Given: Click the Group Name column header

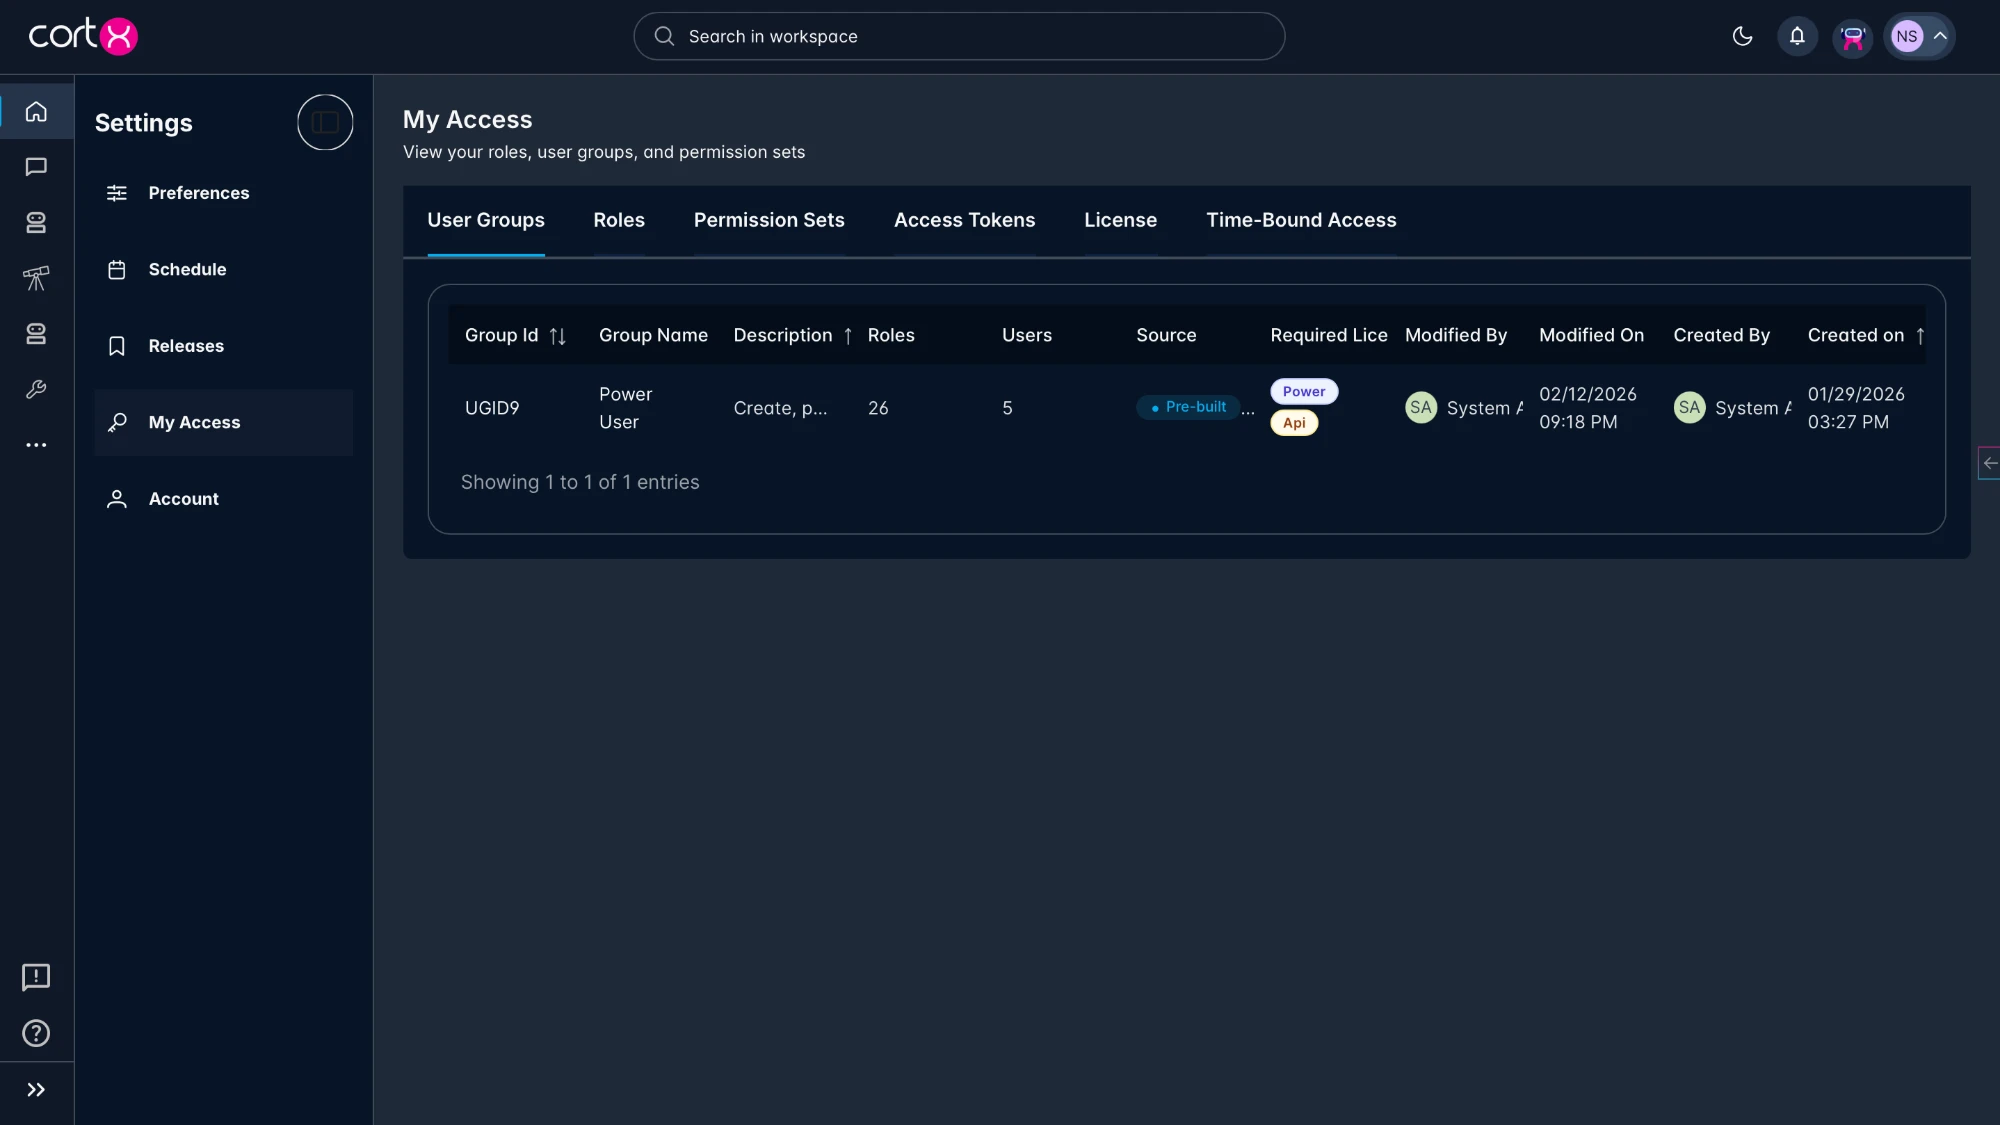Looking at the screenshot, I should pyautogui.click(x=653, y=335).
